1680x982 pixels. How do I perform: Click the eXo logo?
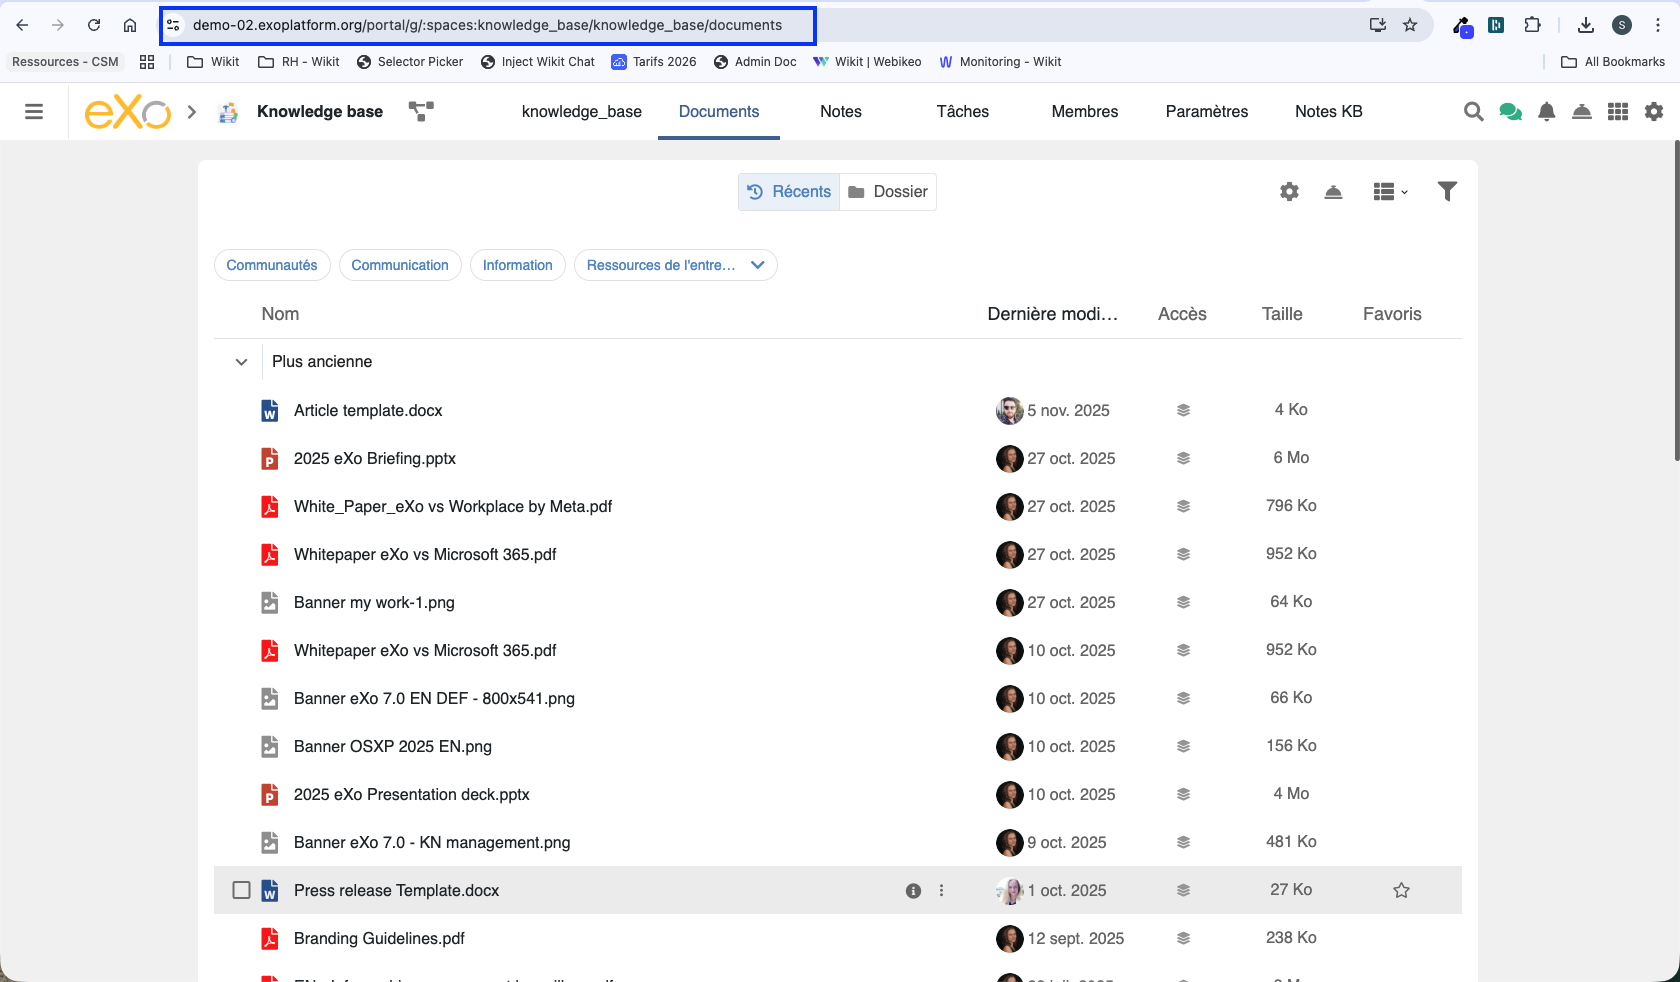tap(128, 112)
